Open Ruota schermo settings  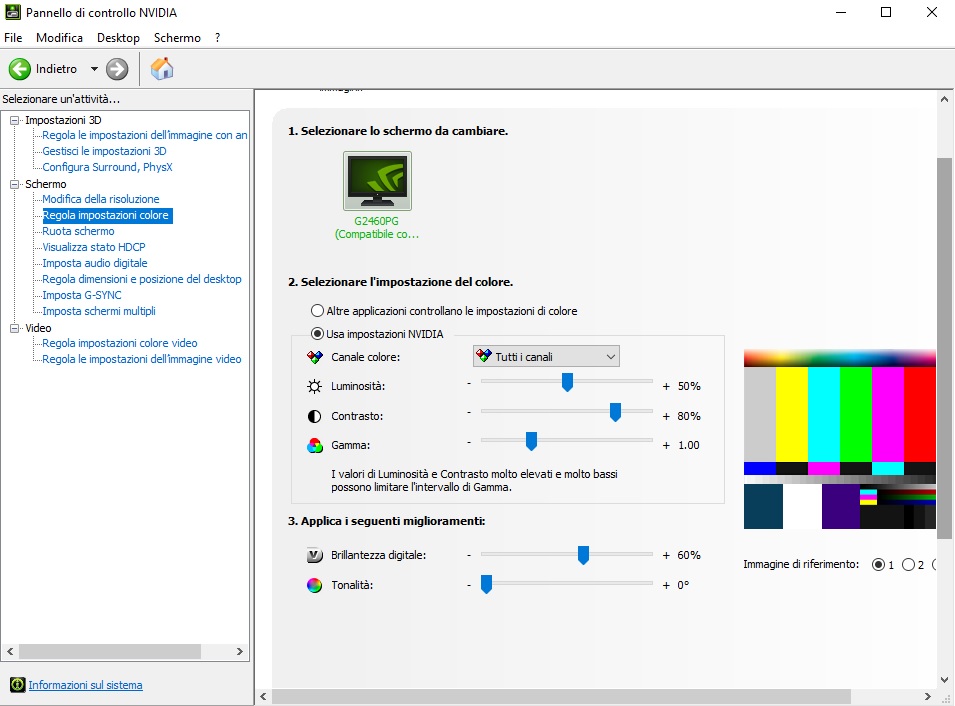[x=78, y=231]
